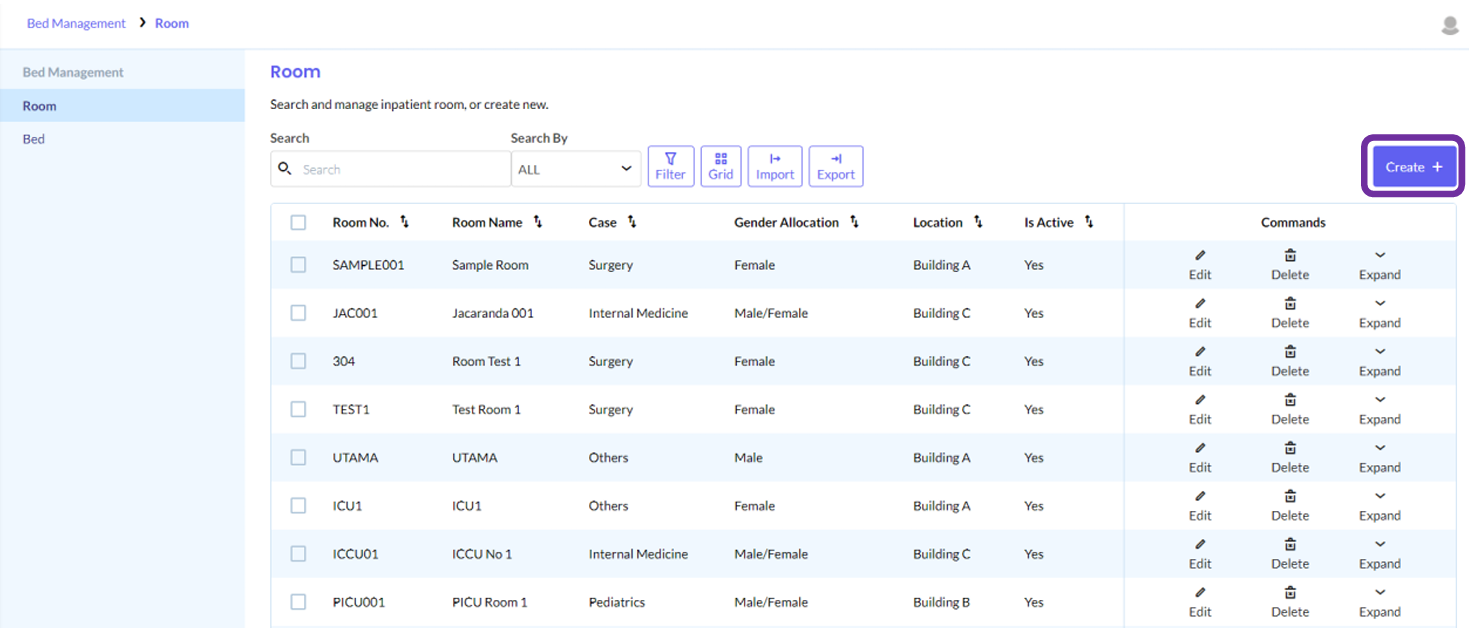Open the Export option

(836, 166)
